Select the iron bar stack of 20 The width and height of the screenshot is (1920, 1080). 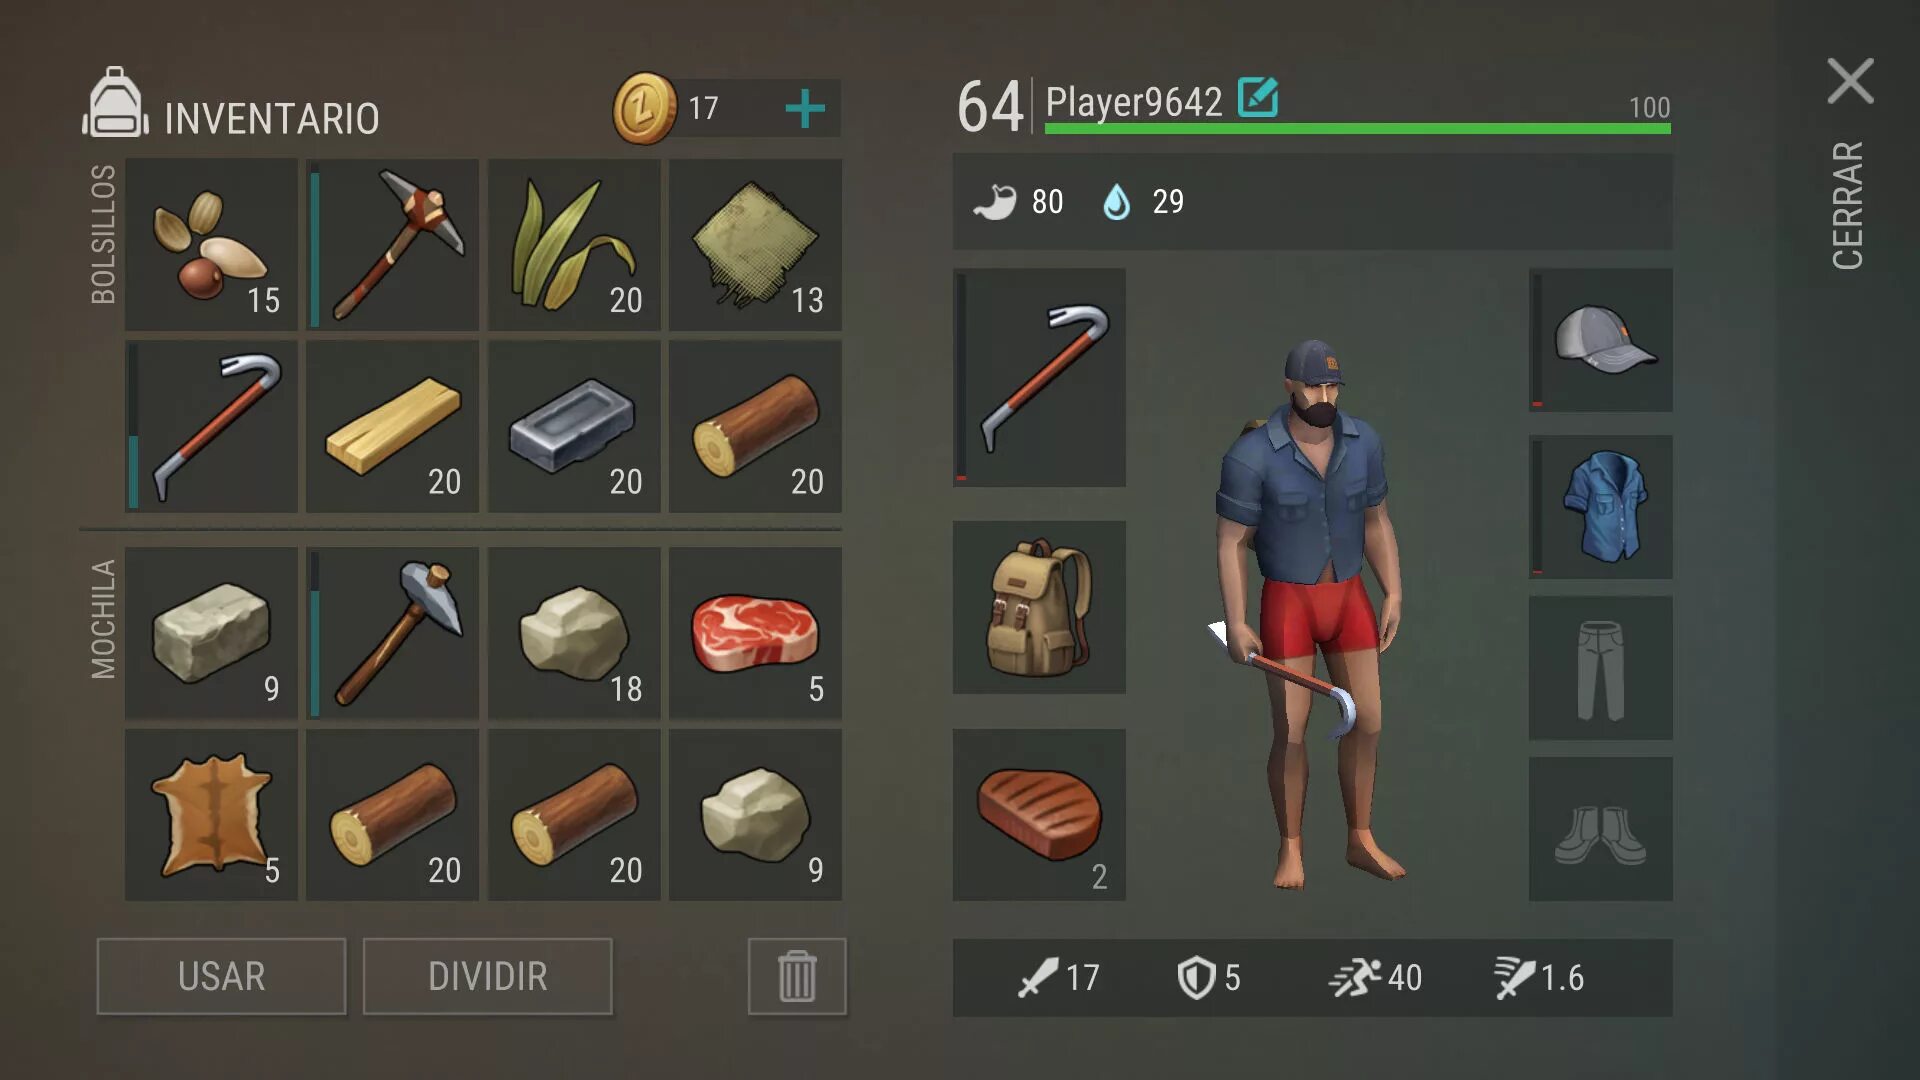click(574, 426)
